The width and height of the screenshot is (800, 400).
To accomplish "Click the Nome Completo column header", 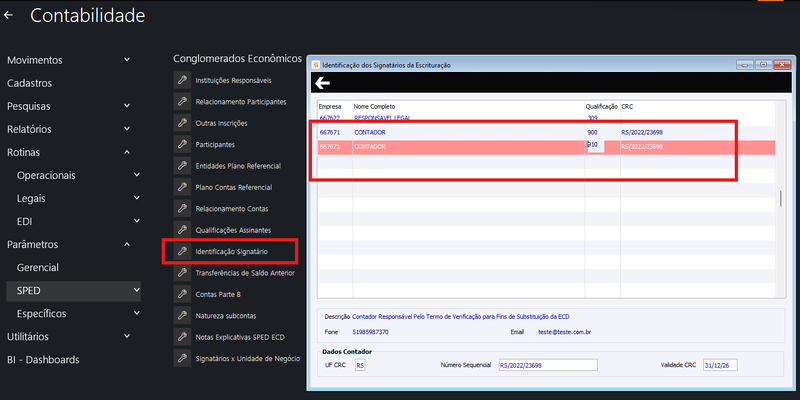I will click(x=374, y=107).
